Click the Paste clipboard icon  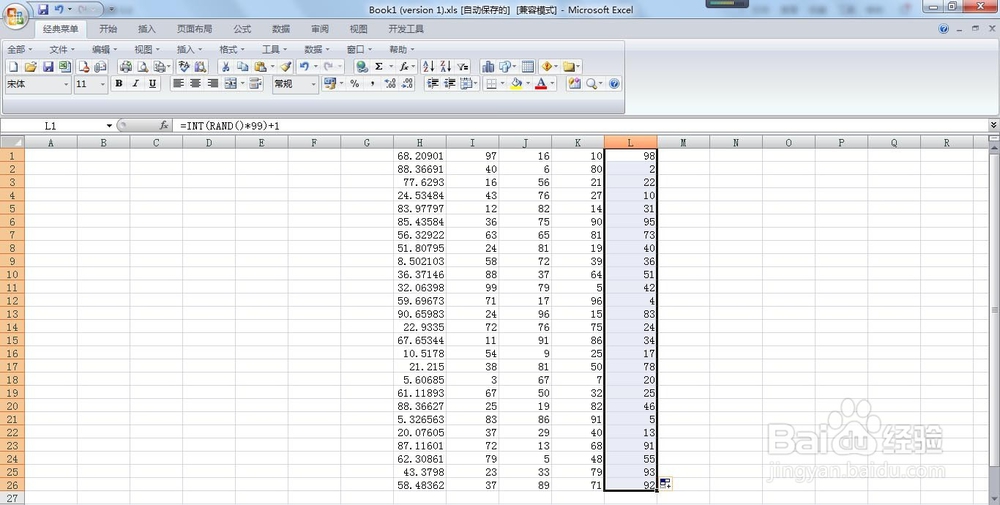(x=260, y=66)
